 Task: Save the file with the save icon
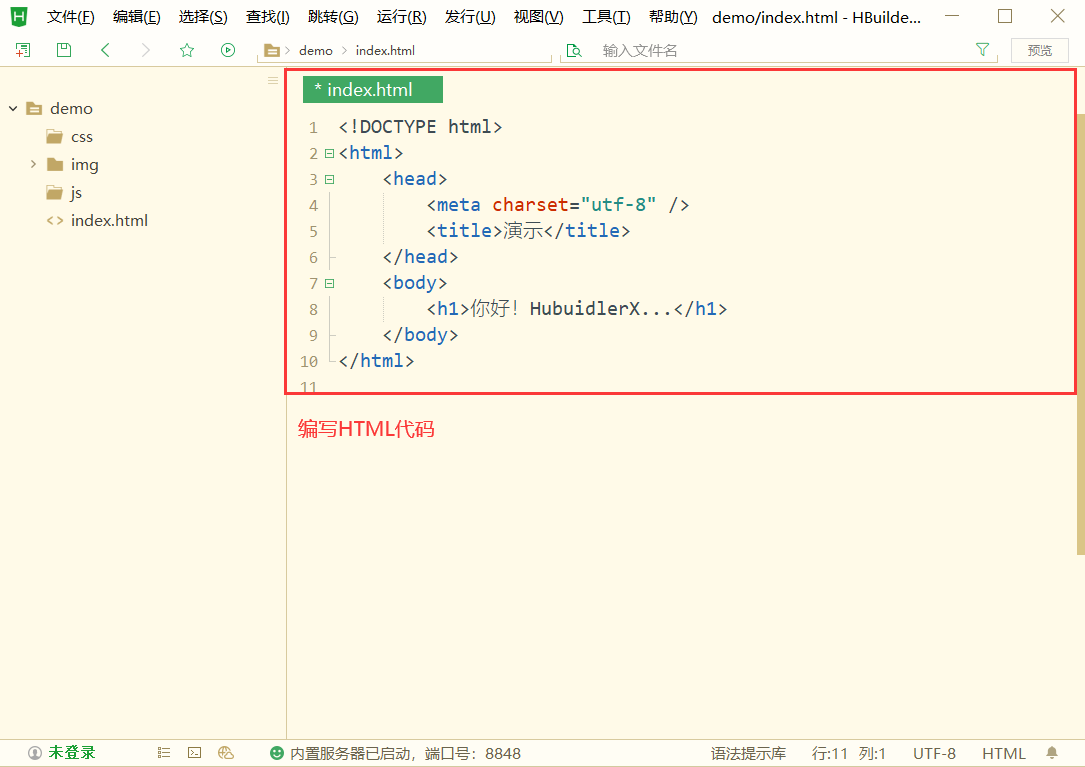(x=63, y=50)
